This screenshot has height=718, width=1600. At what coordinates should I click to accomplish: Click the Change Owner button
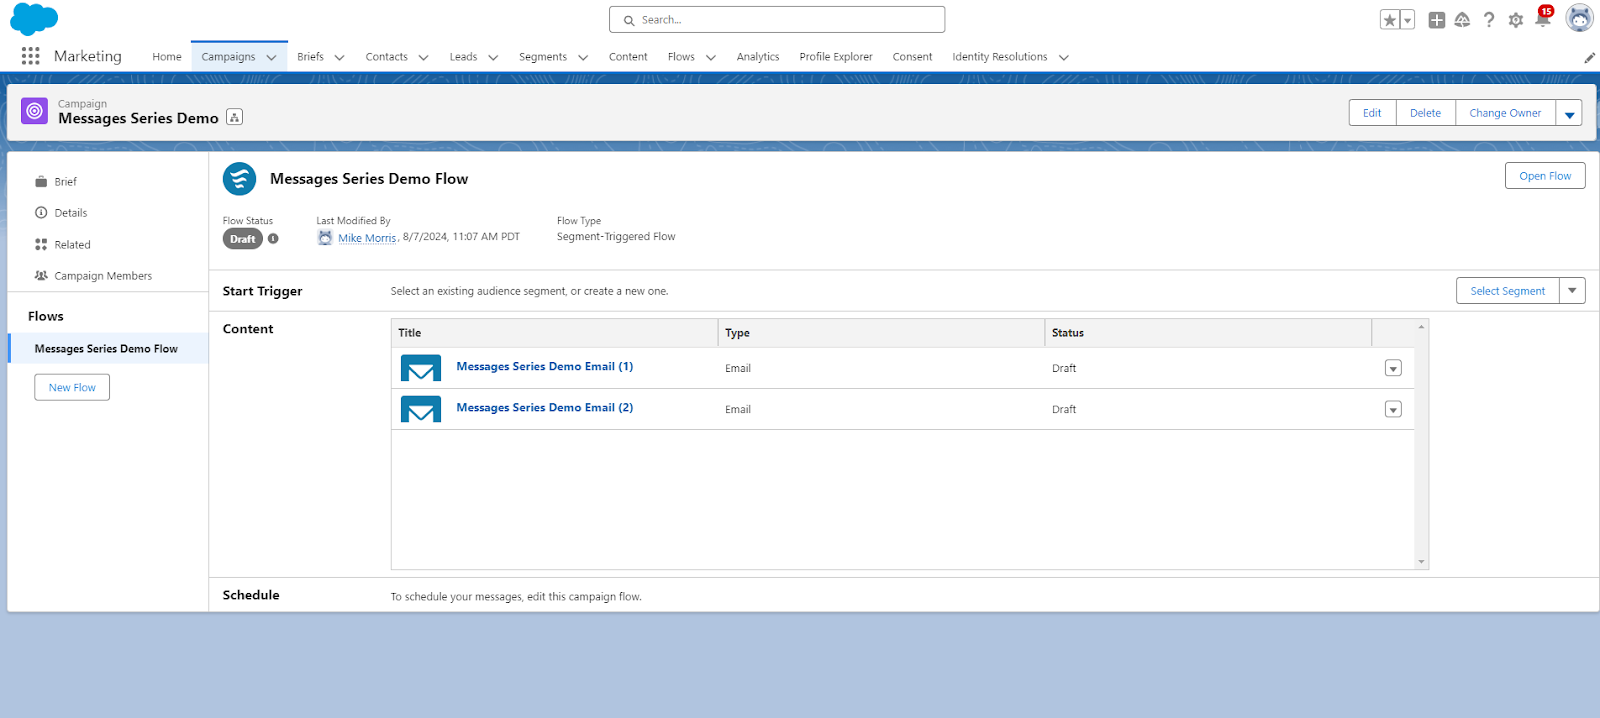(1505, 113)
